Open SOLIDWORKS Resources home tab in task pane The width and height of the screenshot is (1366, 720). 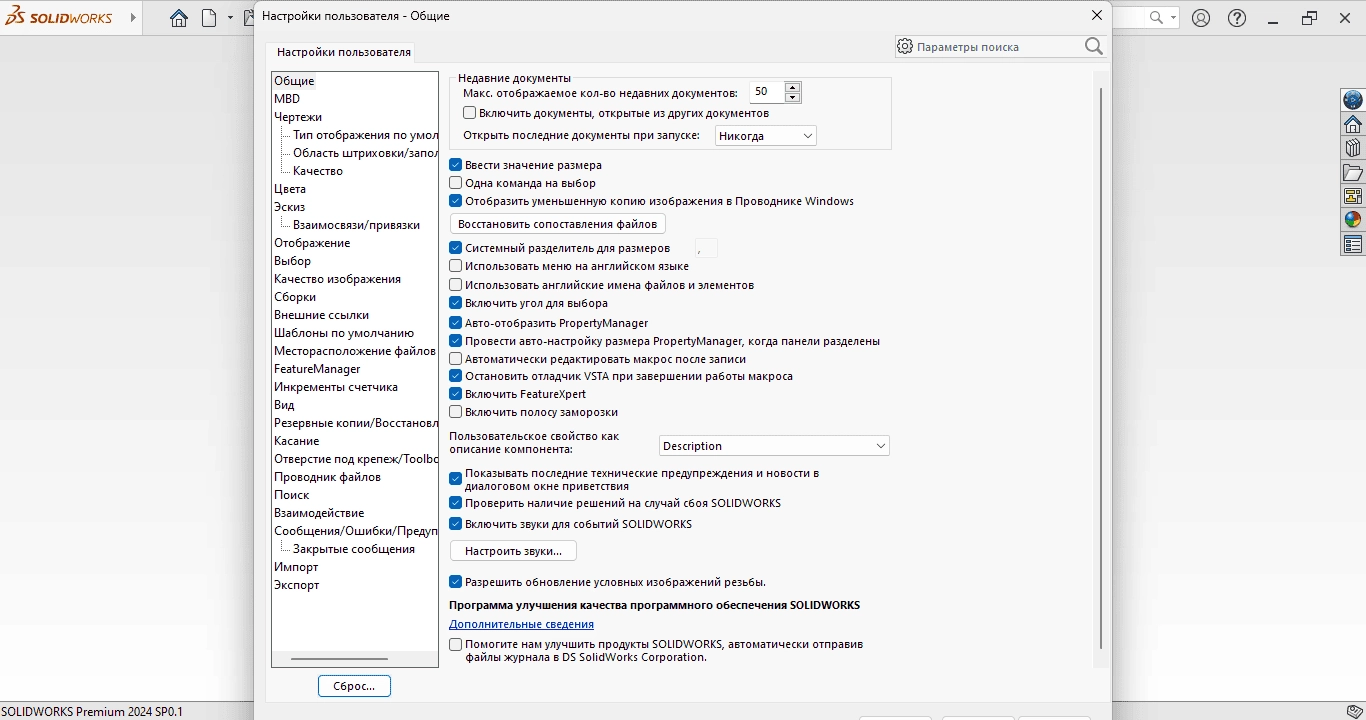1353,124
